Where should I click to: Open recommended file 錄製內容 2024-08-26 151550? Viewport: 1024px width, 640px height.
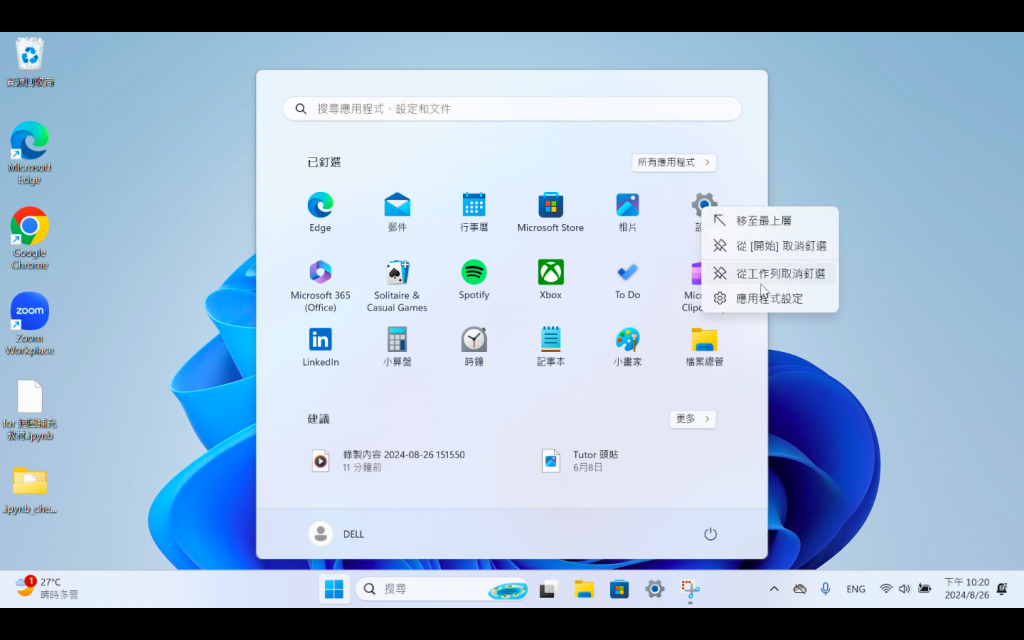pos(389,460)
